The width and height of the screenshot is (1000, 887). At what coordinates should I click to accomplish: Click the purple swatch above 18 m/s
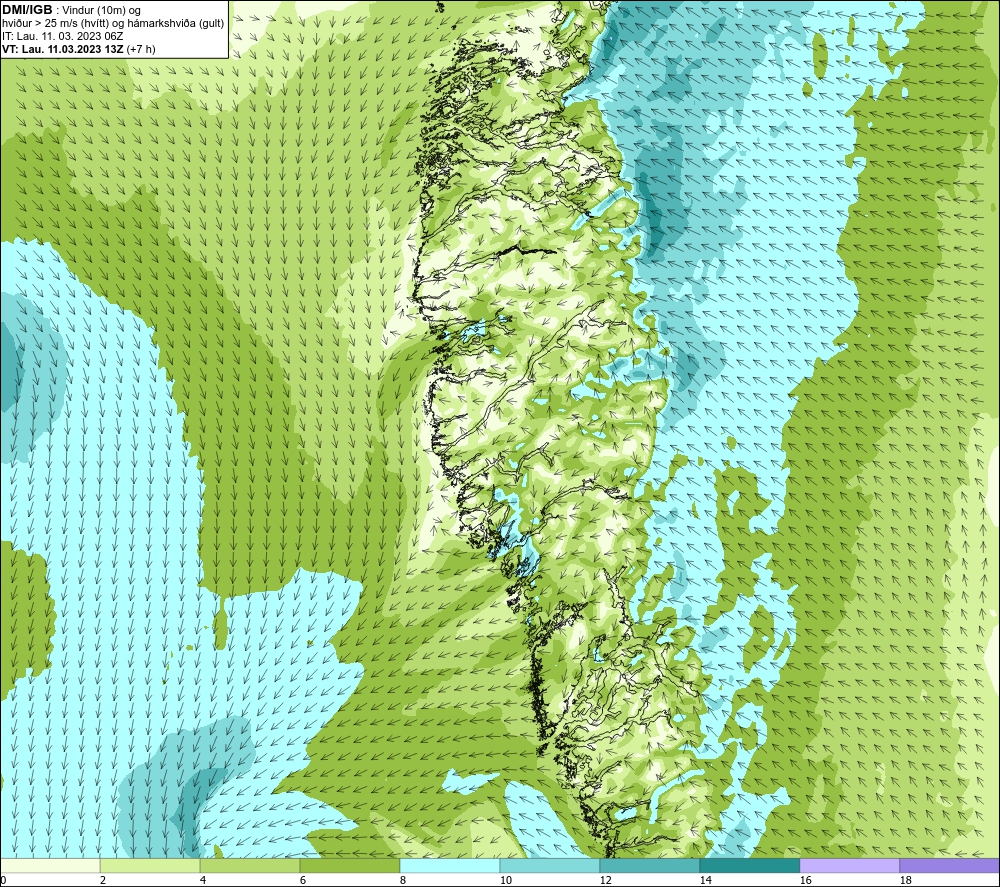point(950,866)
